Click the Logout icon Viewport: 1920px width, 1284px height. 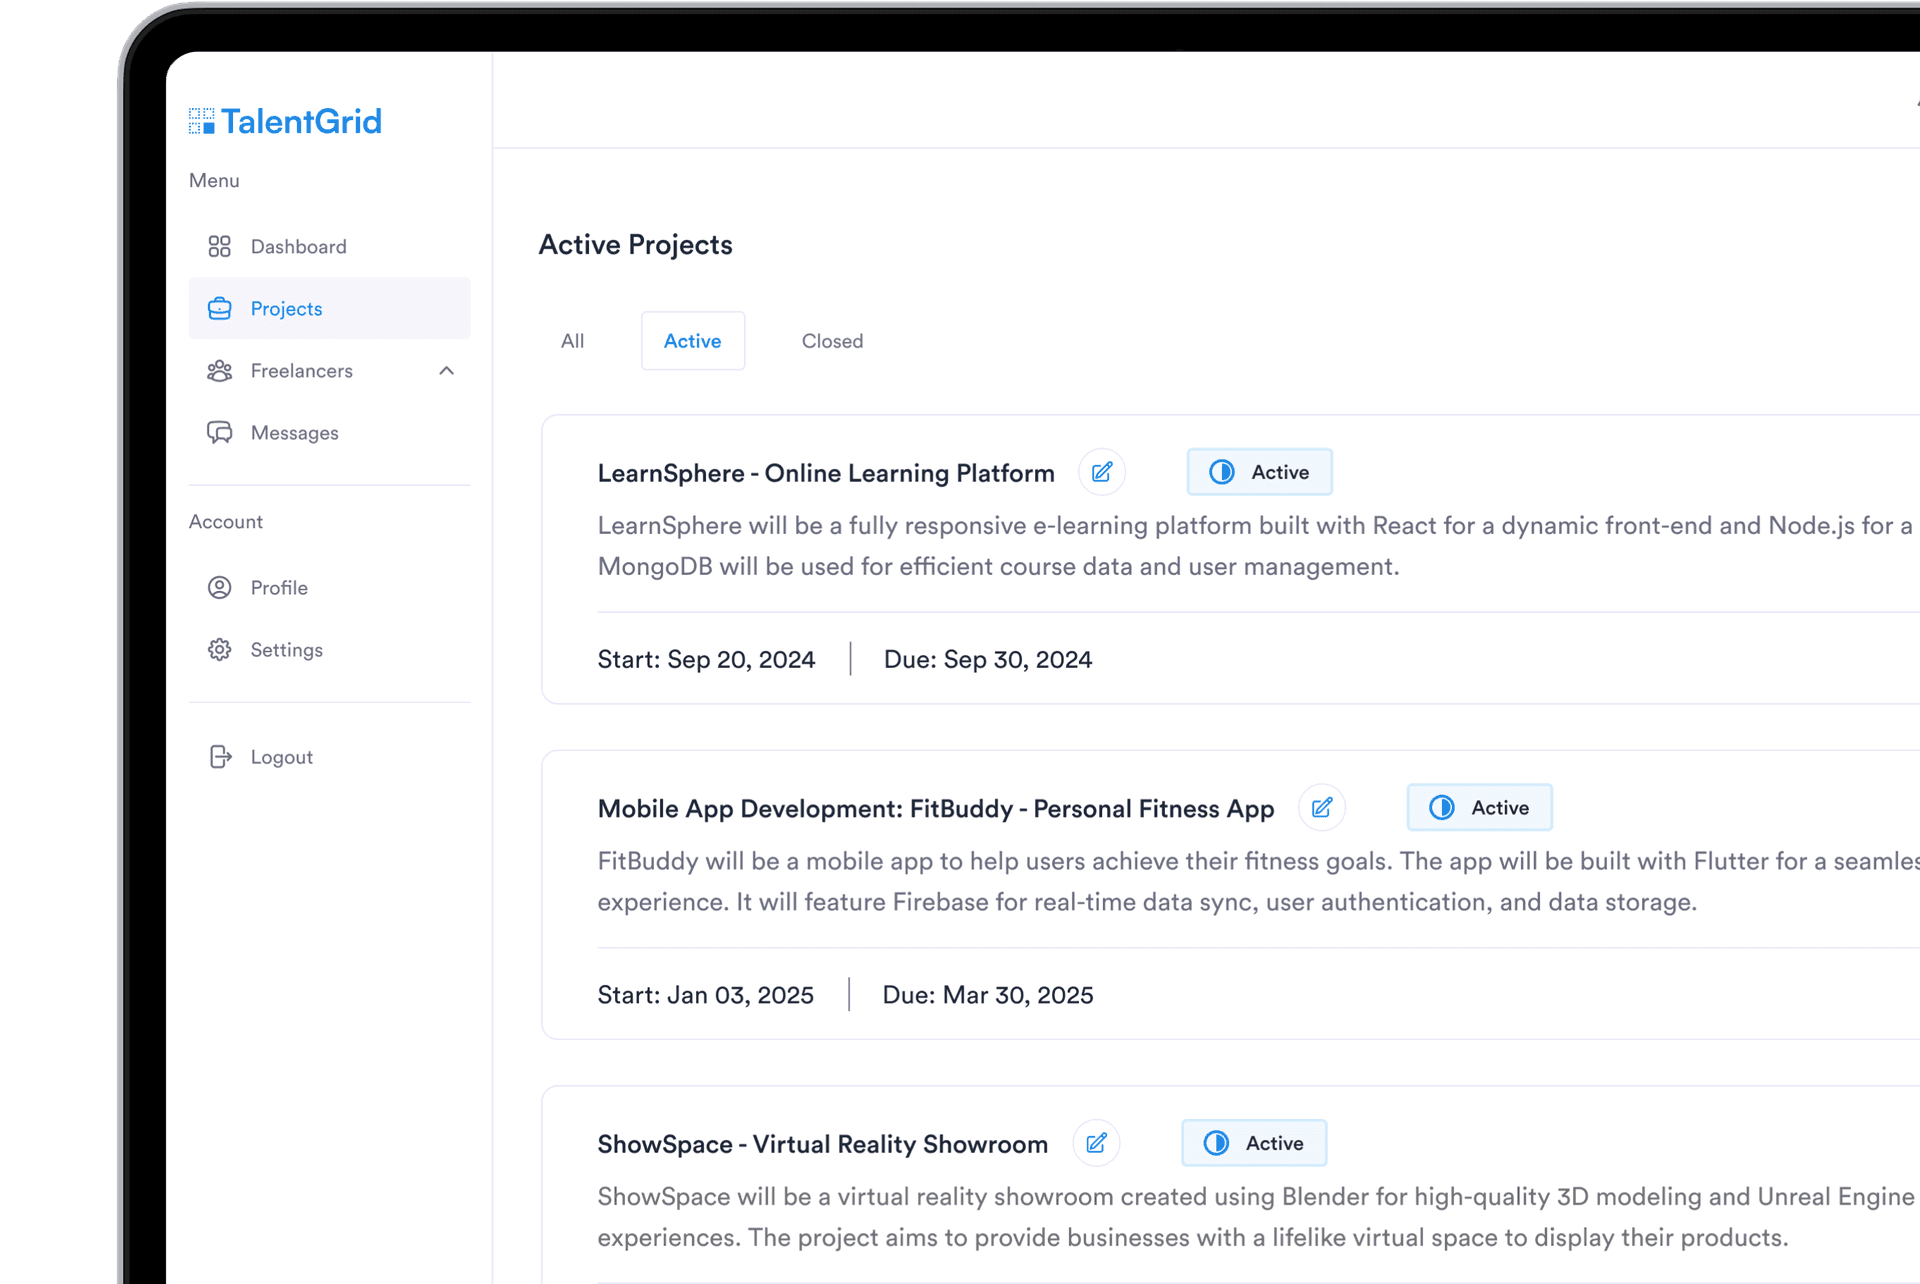[x=219, y=756]
